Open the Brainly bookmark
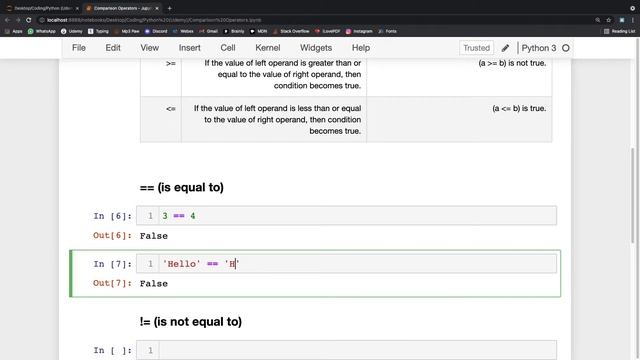Image resolution: width=640 pixels, height=360 pixels. [x=234, y=31]
